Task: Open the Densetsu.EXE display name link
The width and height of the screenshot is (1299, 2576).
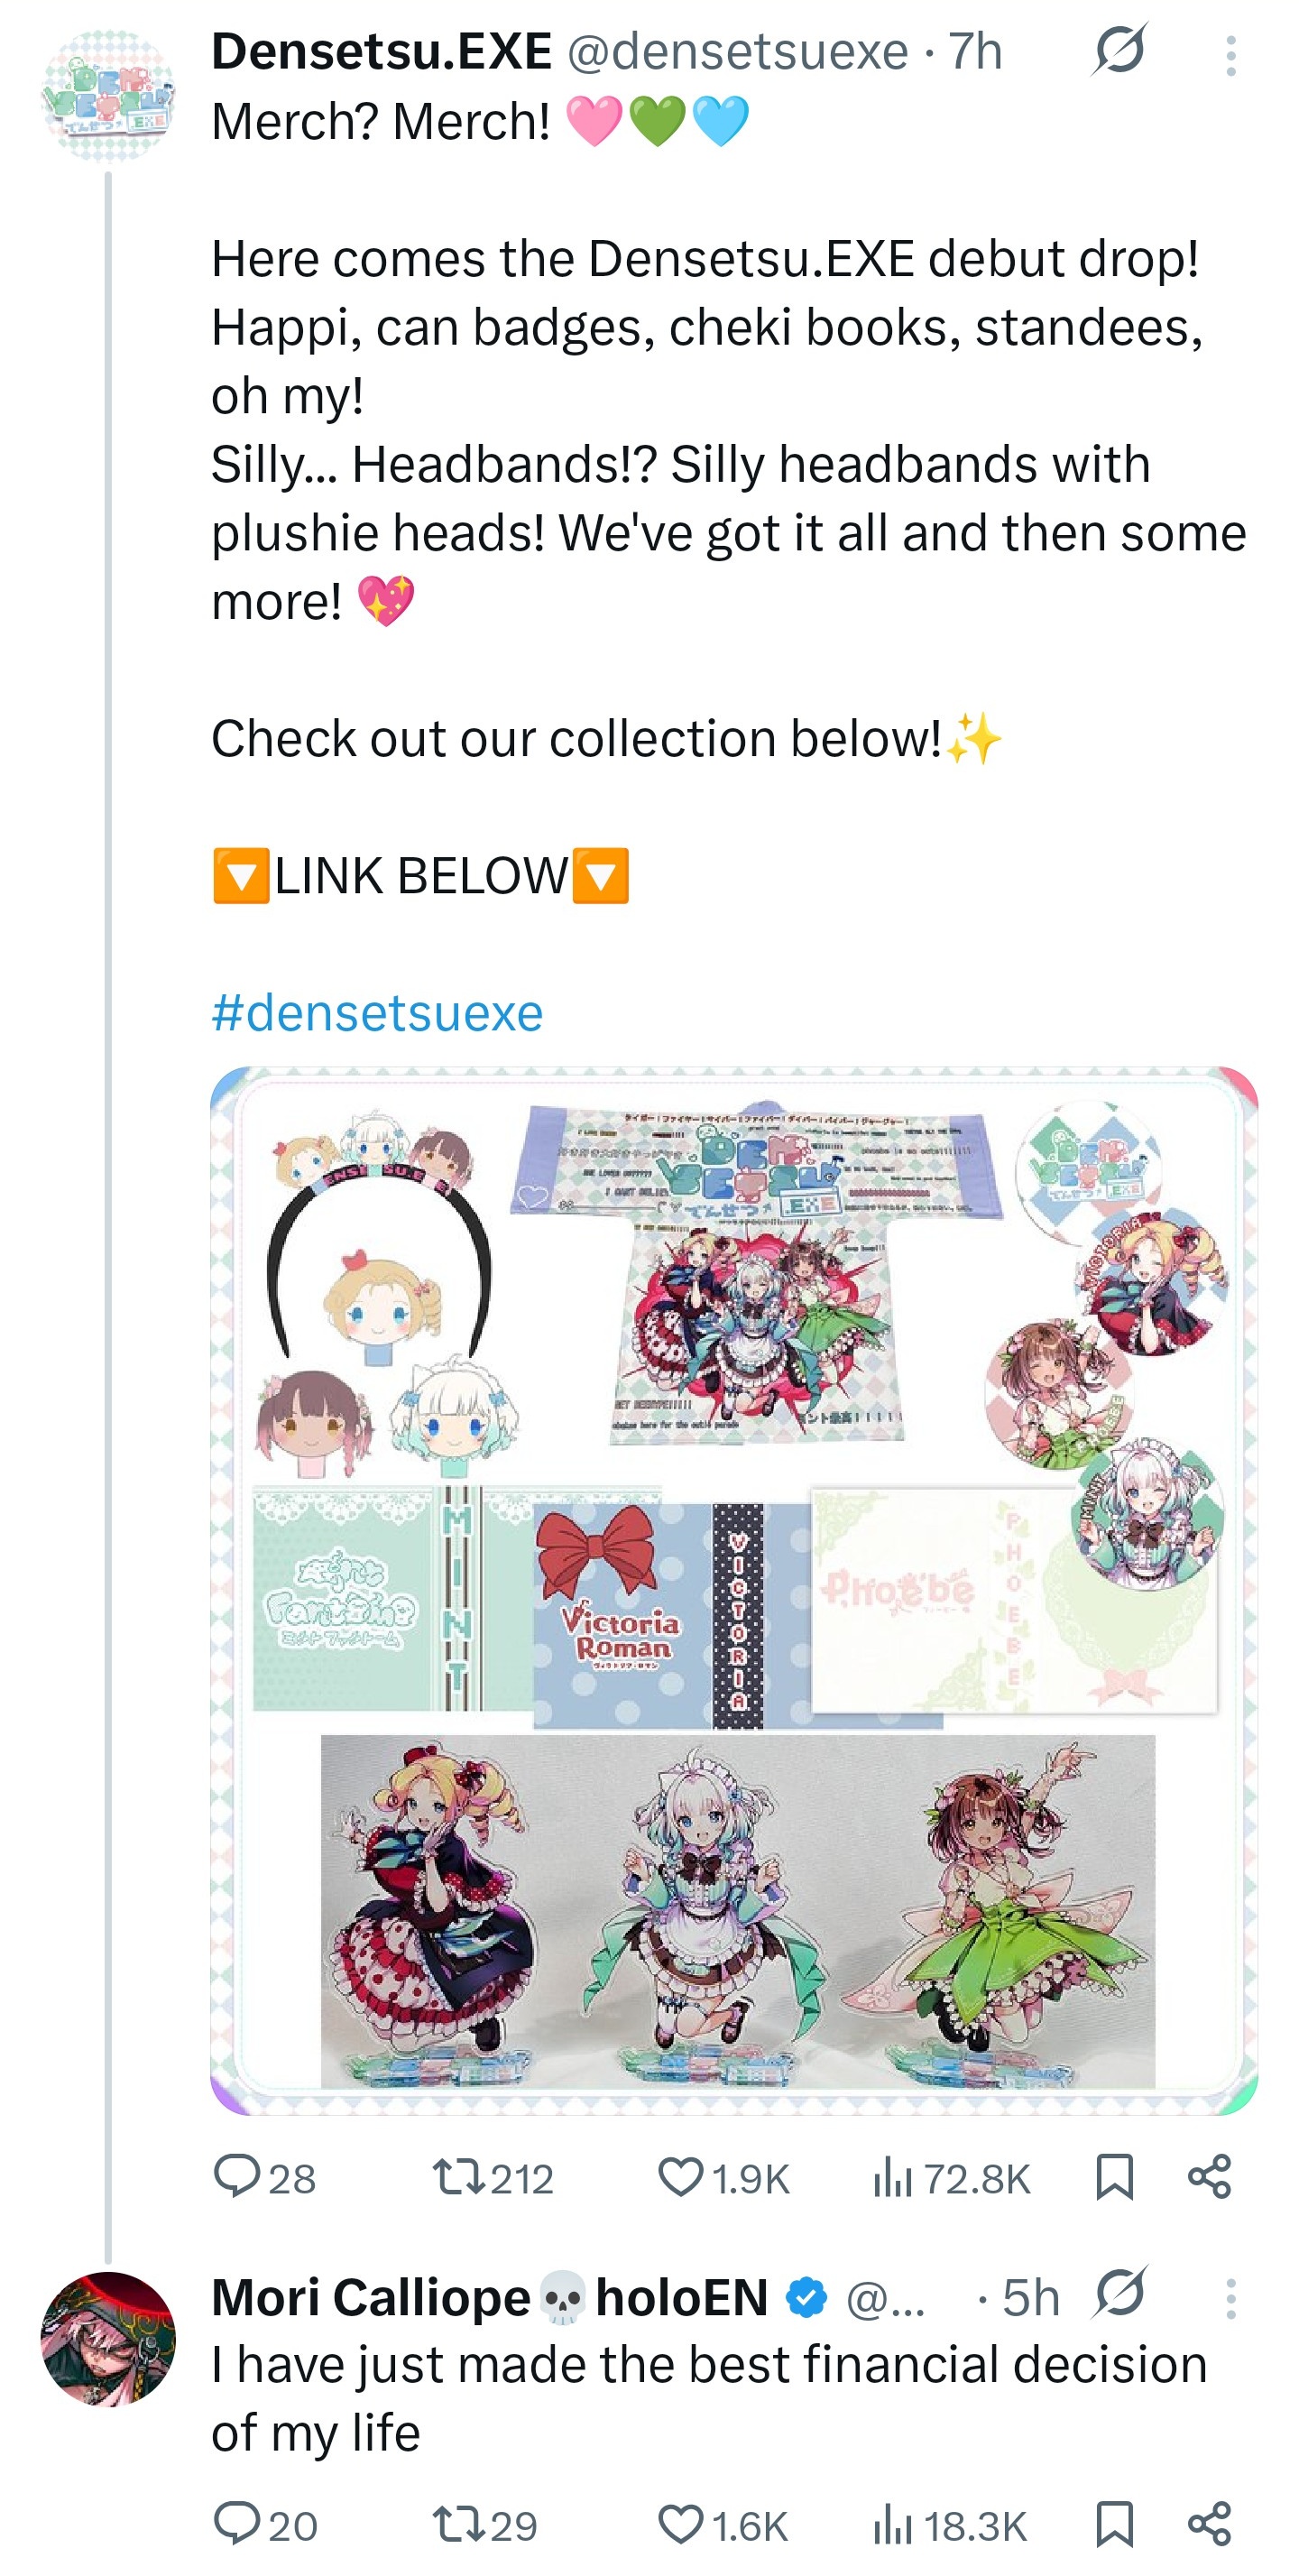Action: [381, 50]
